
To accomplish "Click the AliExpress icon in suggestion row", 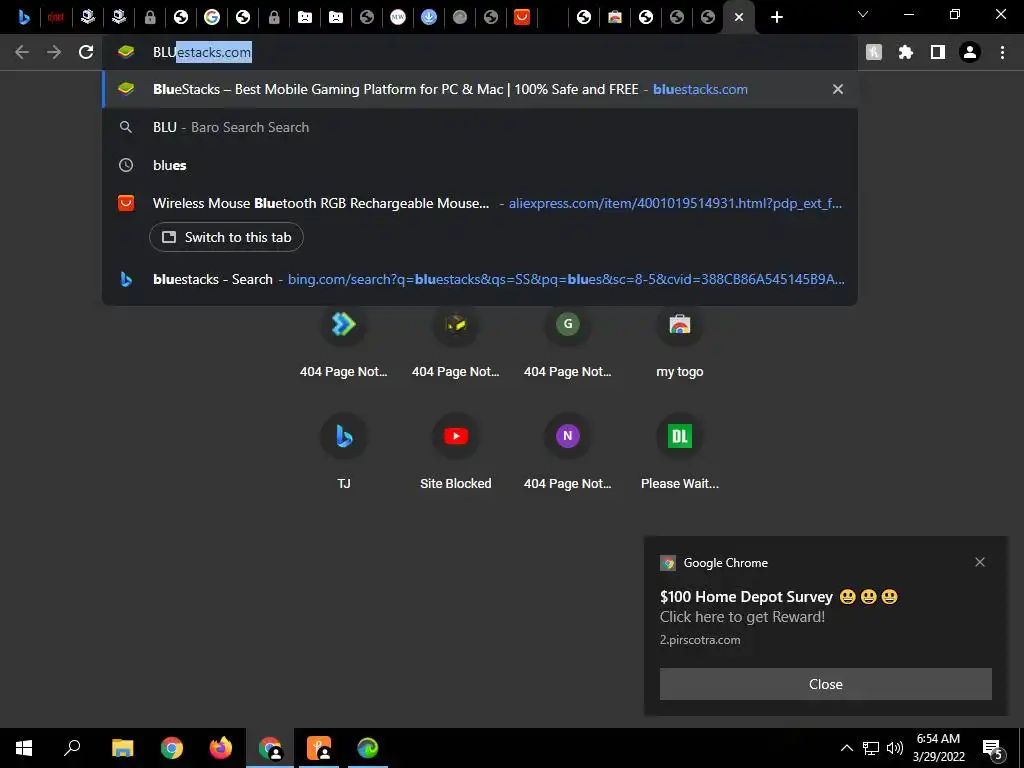I will (x=126, y=203).
